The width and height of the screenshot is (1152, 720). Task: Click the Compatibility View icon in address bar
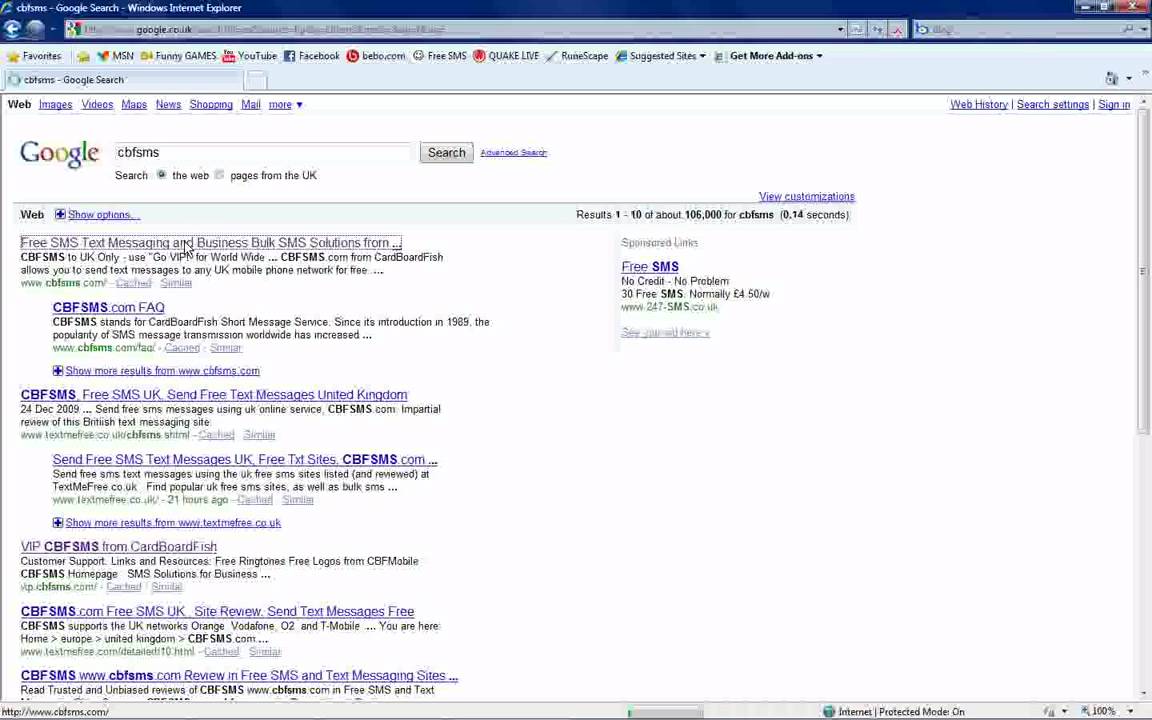(857, 29)
